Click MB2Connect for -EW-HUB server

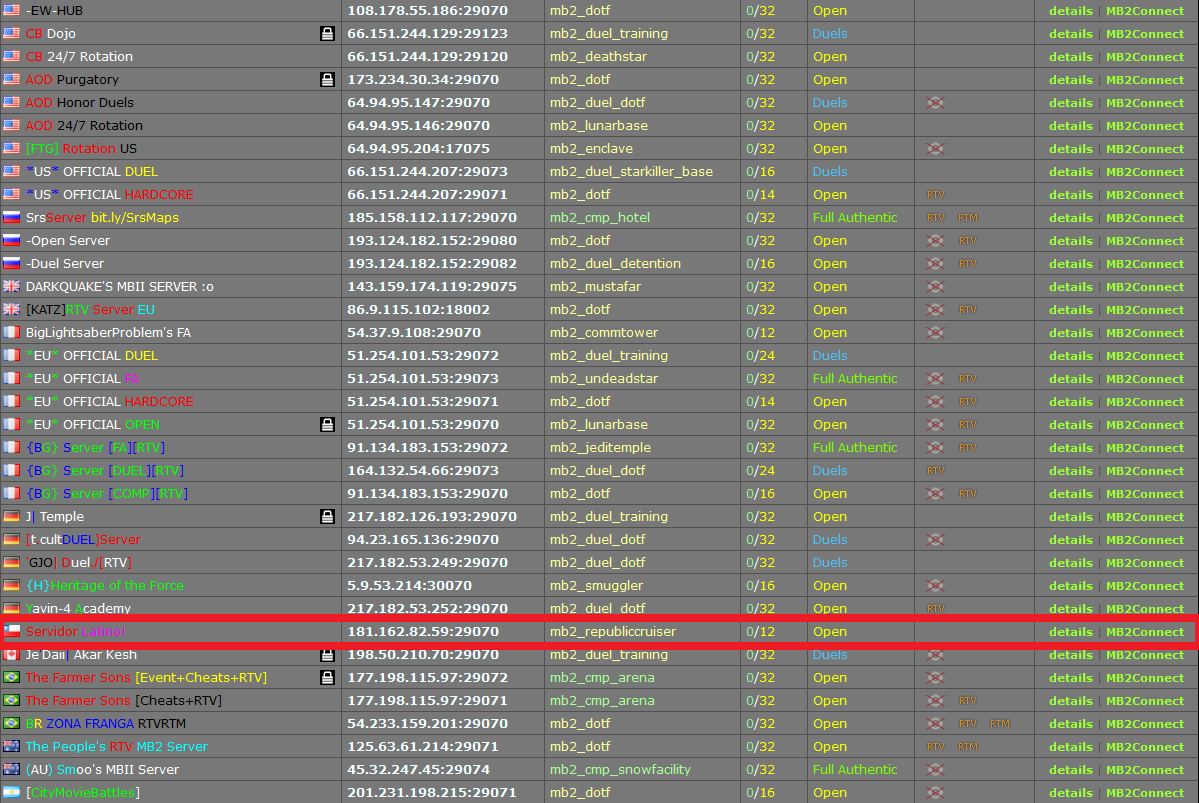coord(1144,11)
